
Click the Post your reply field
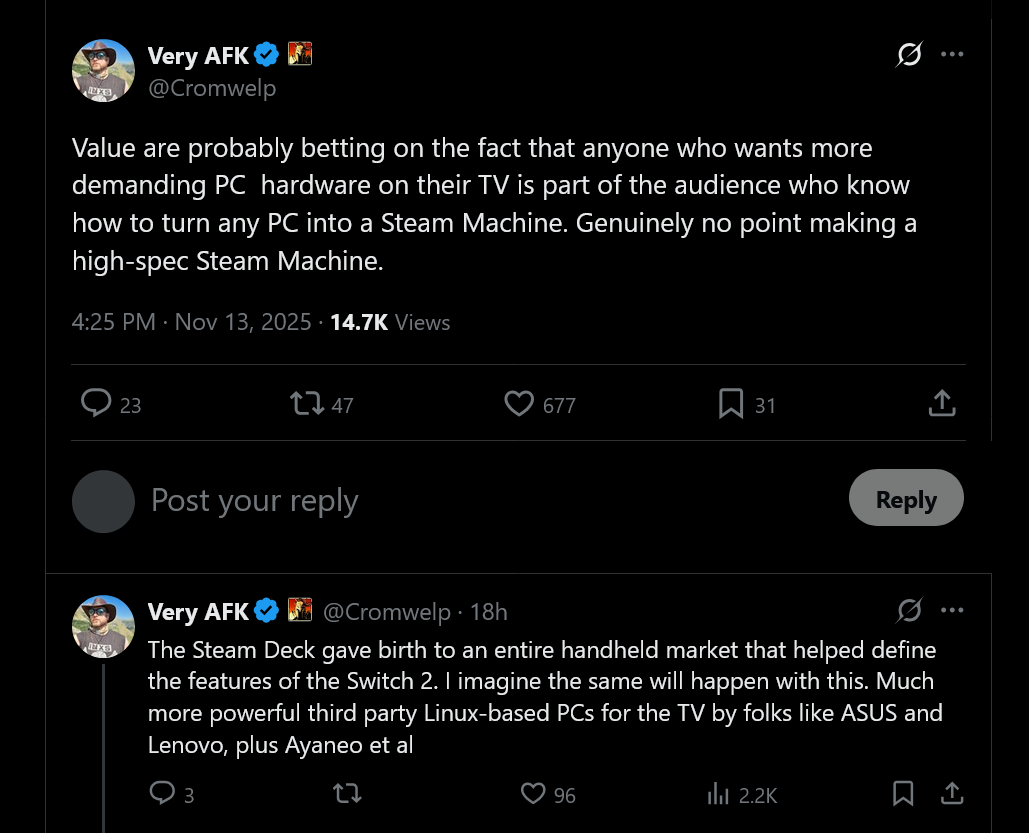tap(254, 499)
